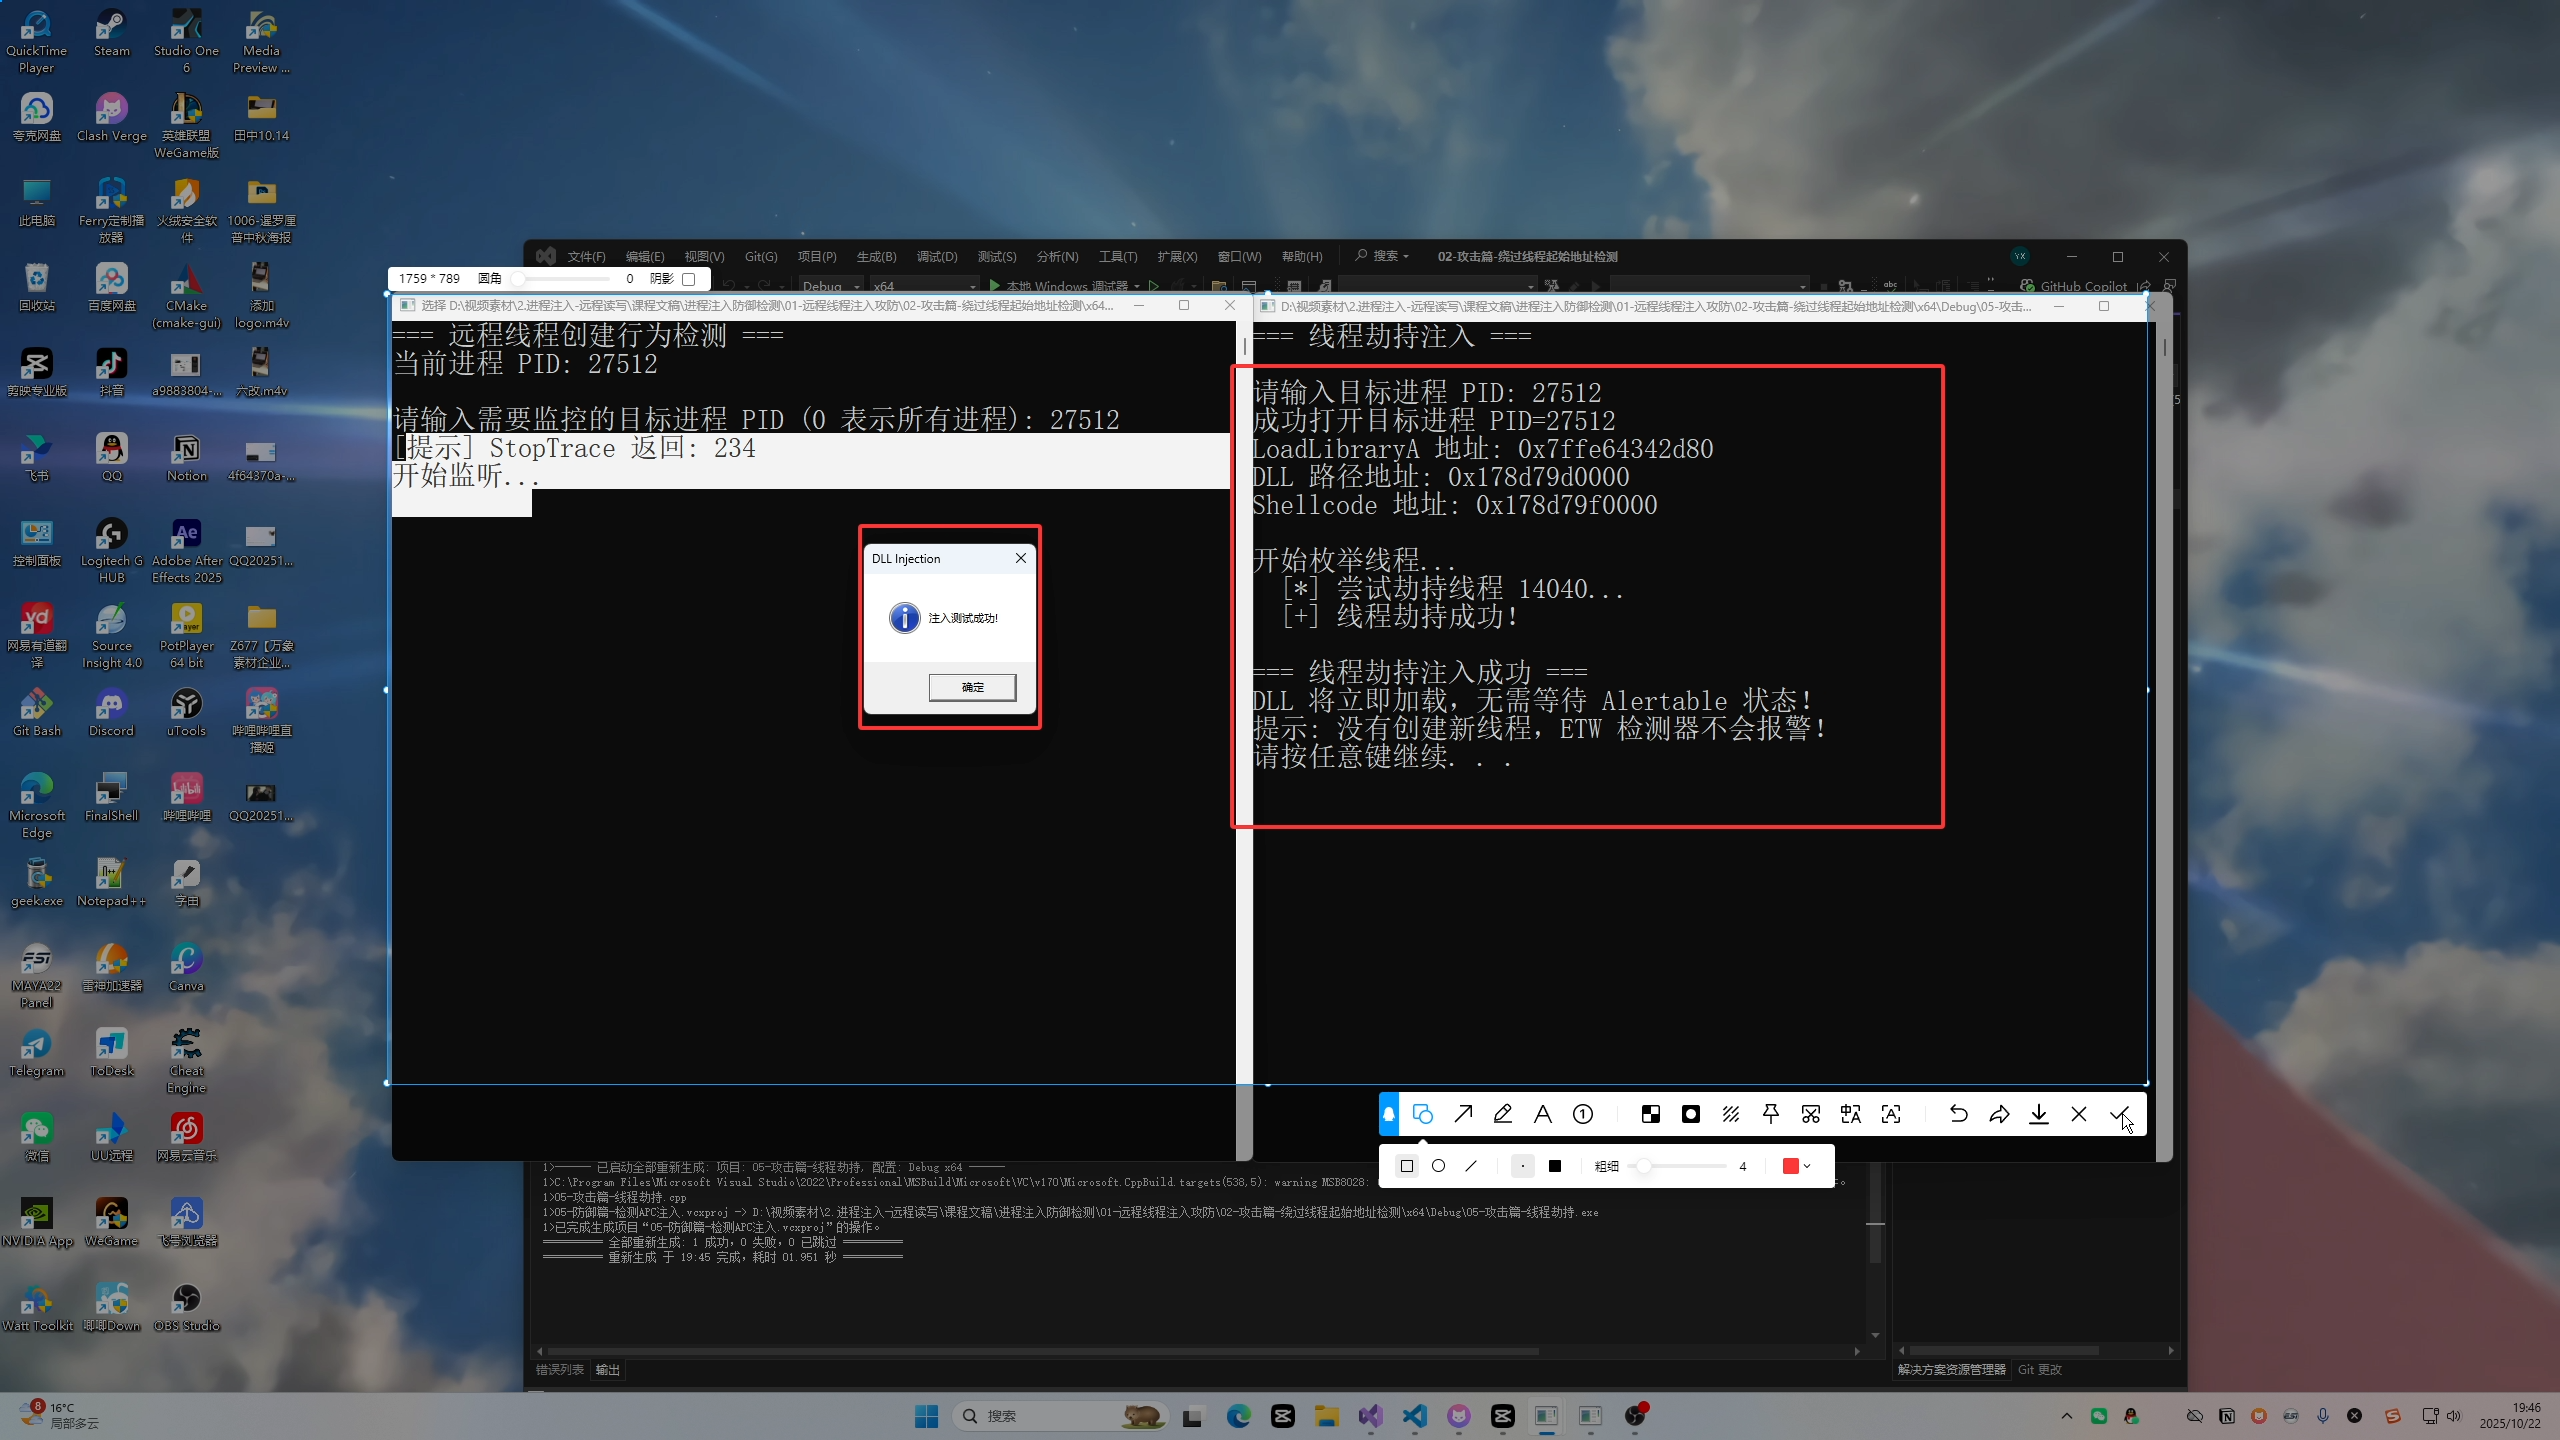2560x1440 pixels.
Task: Apply the mosaic blur tool
Action: [x=1651, y=1114]
